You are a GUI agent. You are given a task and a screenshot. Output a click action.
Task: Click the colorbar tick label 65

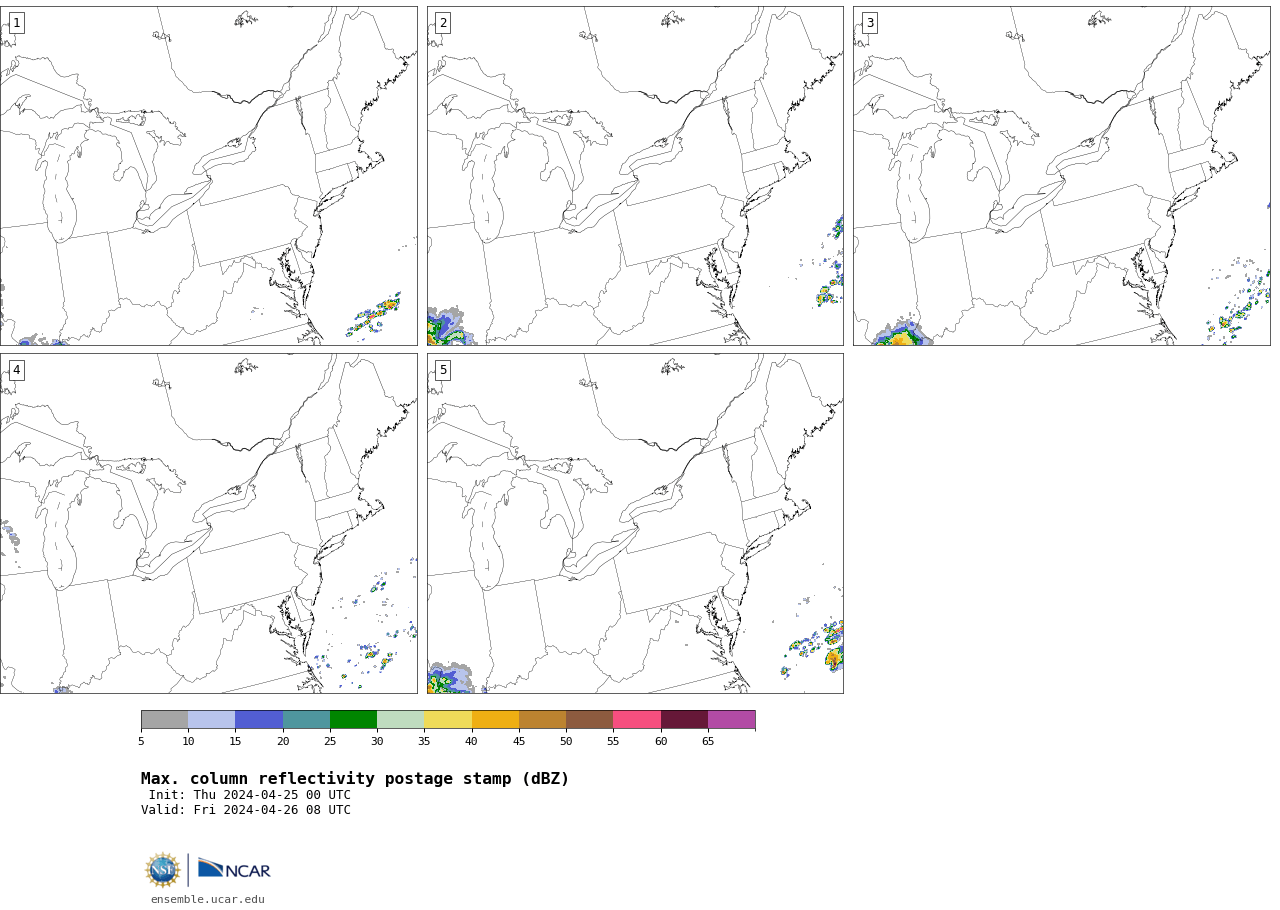pyautogui.click(x=708, y=741)
